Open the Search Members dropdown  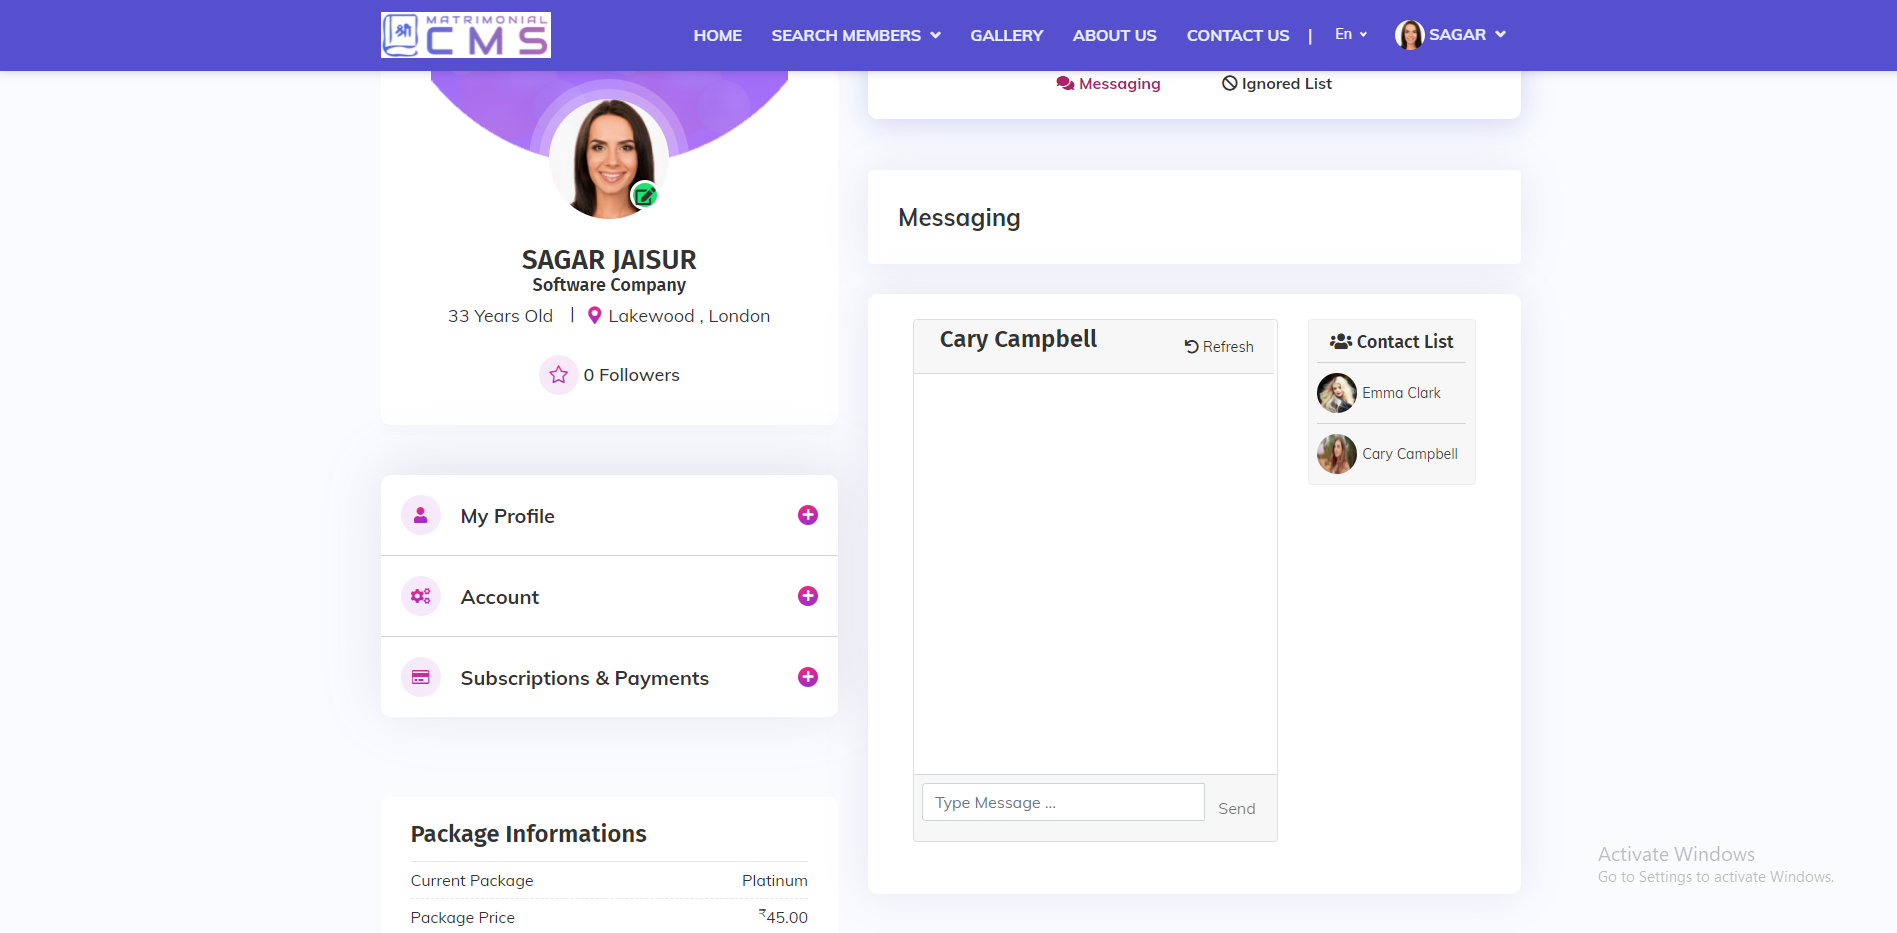[855, 35]
